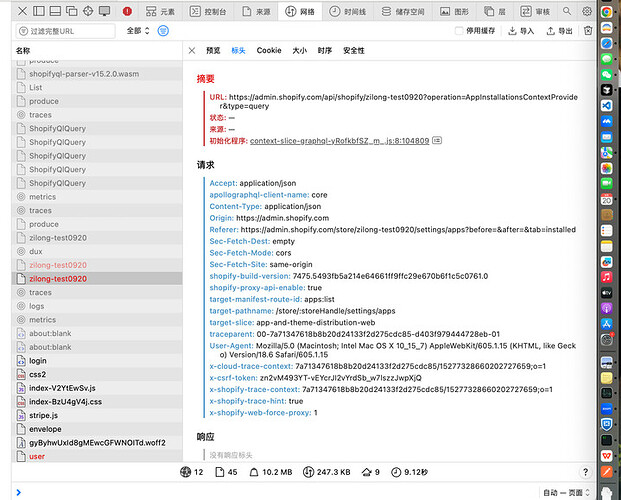Select the selected red zilong-test0920 request
The height and width of the screenshot is (500, 621).
pos(97,279)
